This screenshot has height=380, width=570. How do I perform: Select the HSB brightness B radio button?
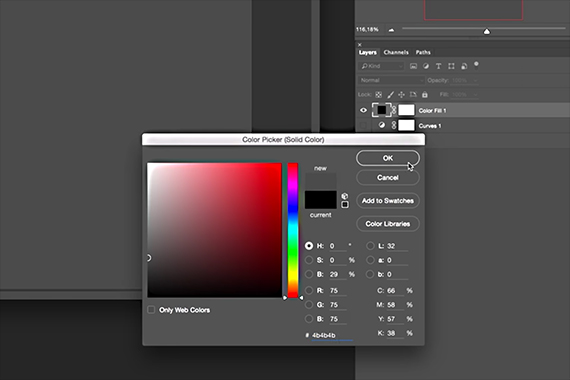[x=309, y=274]
